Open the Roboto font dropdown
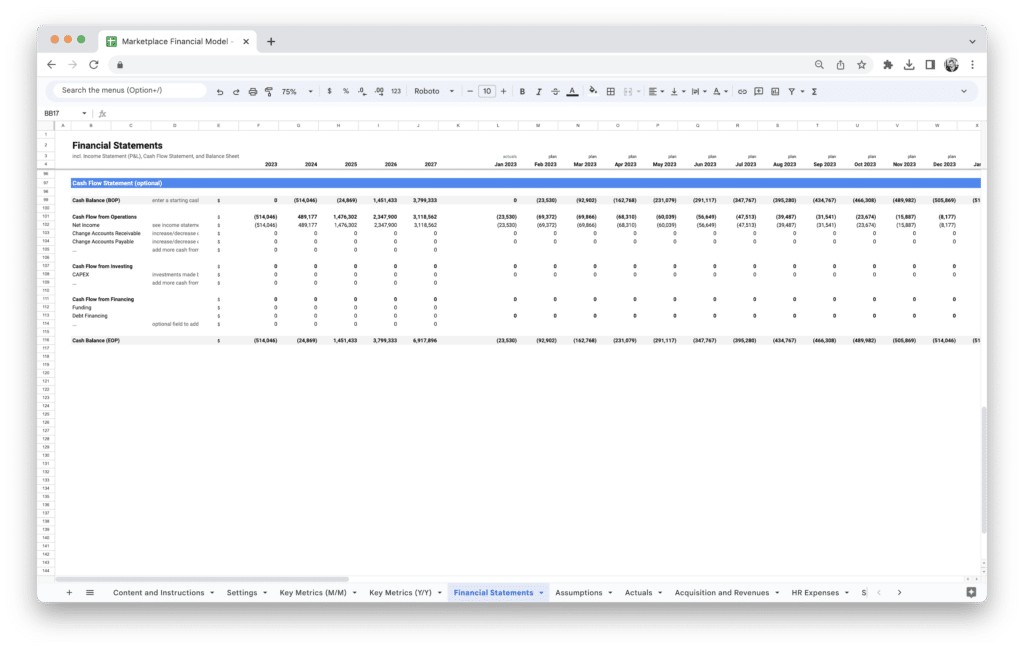Image resolution: width=1024 pixels, height=651 pixels. (434, 91)
